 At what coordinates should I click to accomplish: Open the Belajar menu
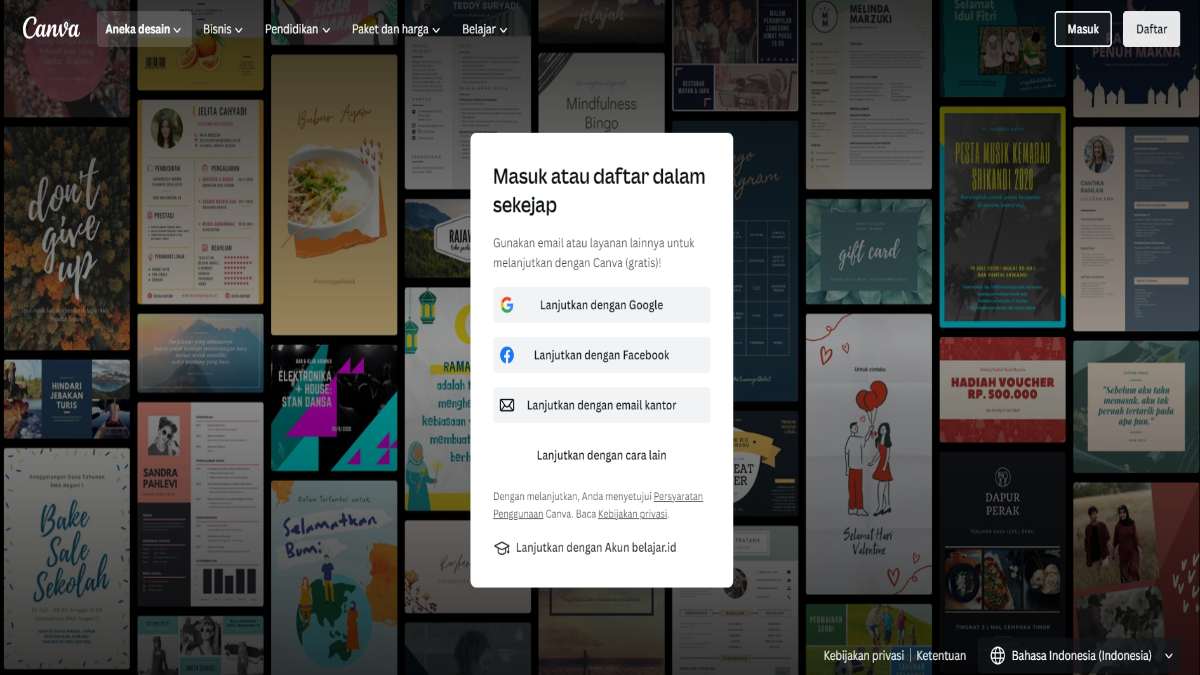click(x=484, y=29)
